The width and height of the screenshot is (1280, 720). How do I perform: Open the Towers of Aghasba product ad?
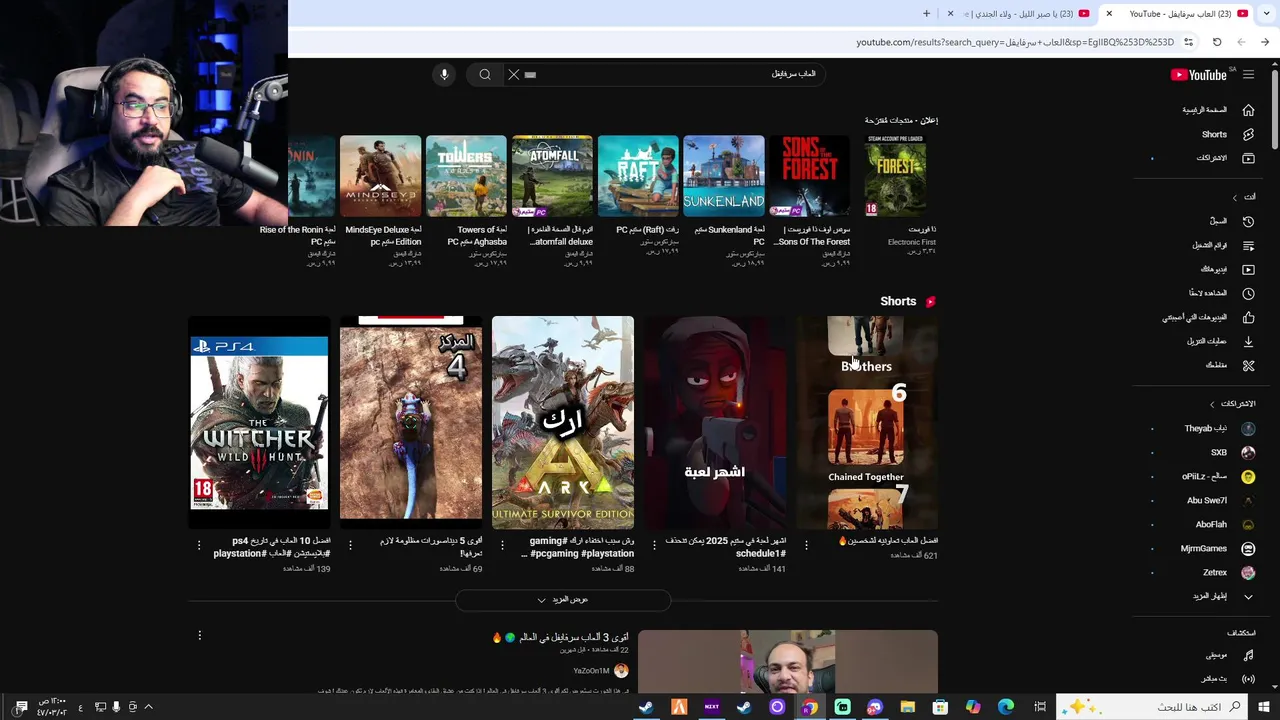466,176
